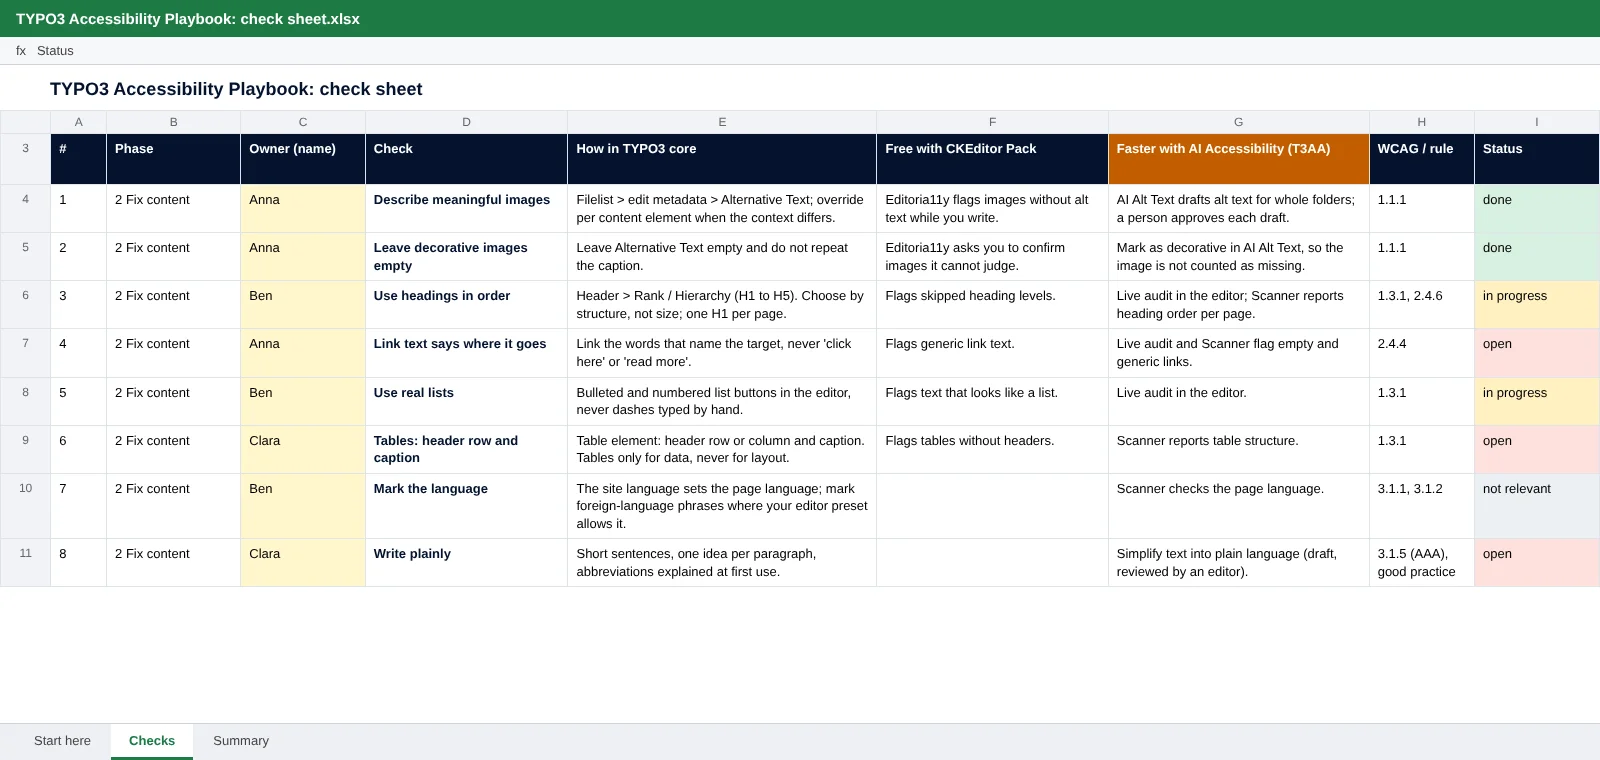Click the 'How in TYPO3 core' header cell

pos(722,159)
